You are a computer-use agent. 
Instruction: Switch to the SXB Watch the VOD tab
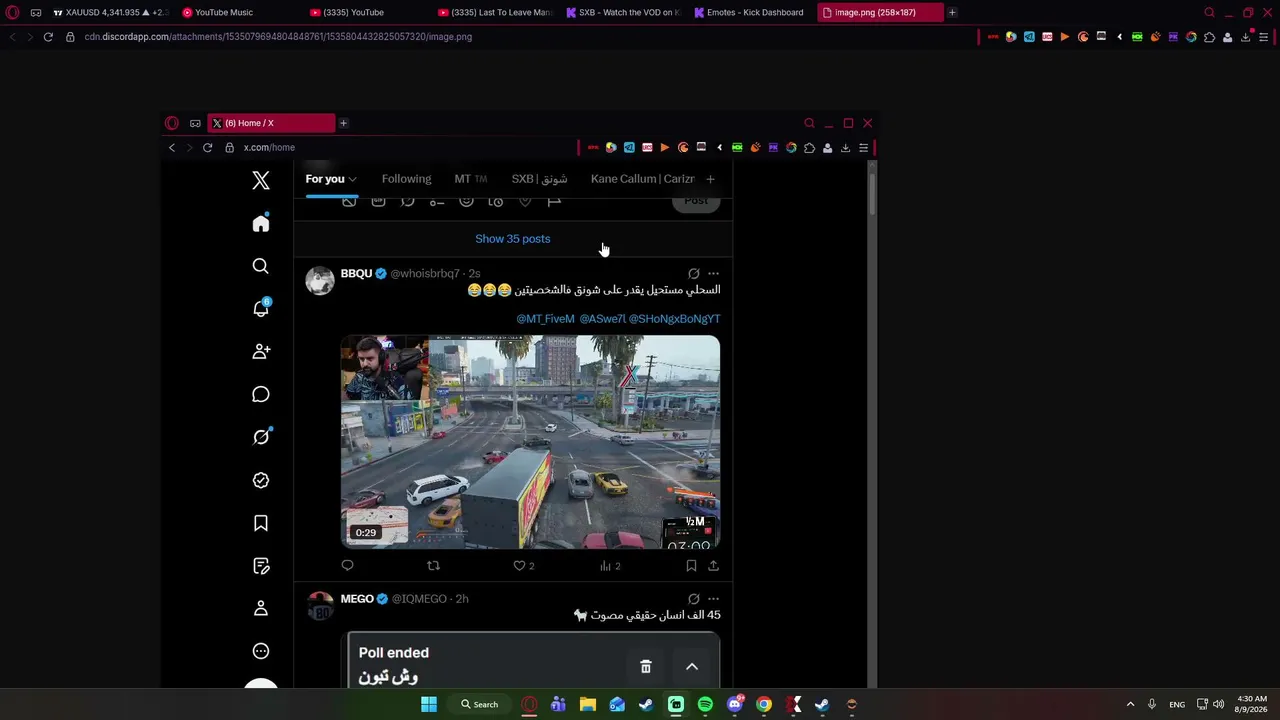623,13
